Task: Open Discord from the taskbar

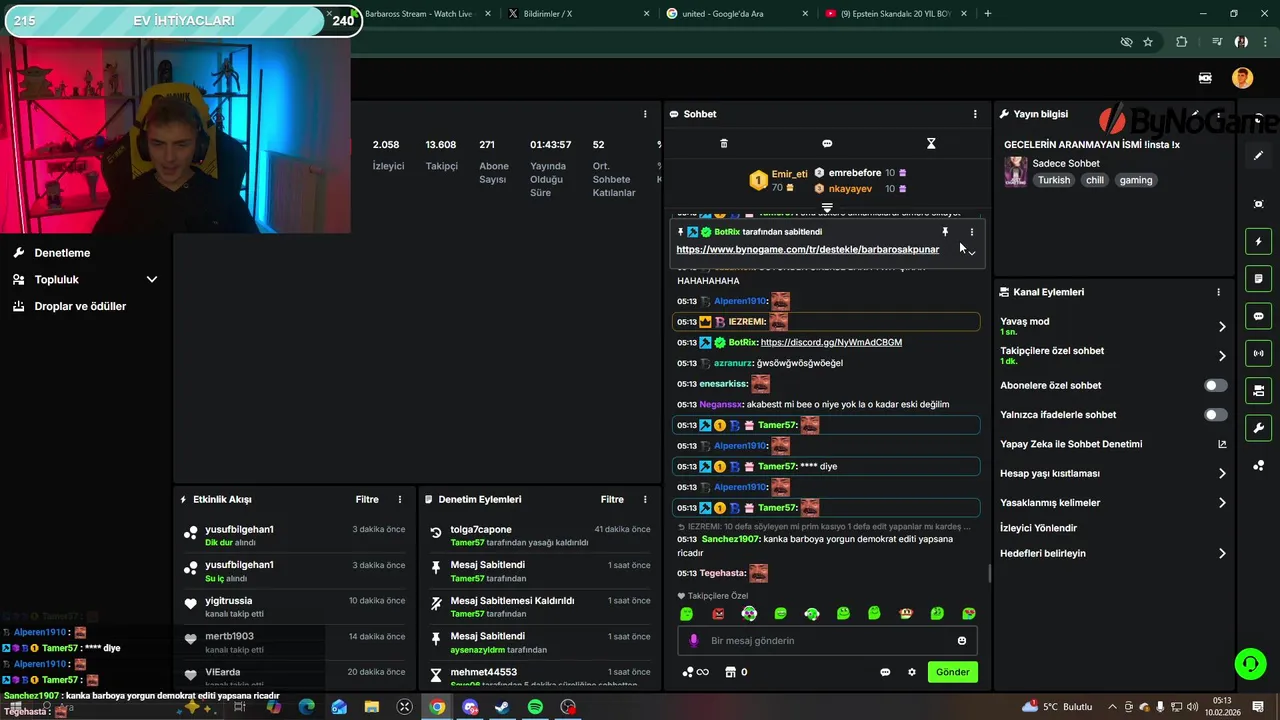Action: (470, 707)
